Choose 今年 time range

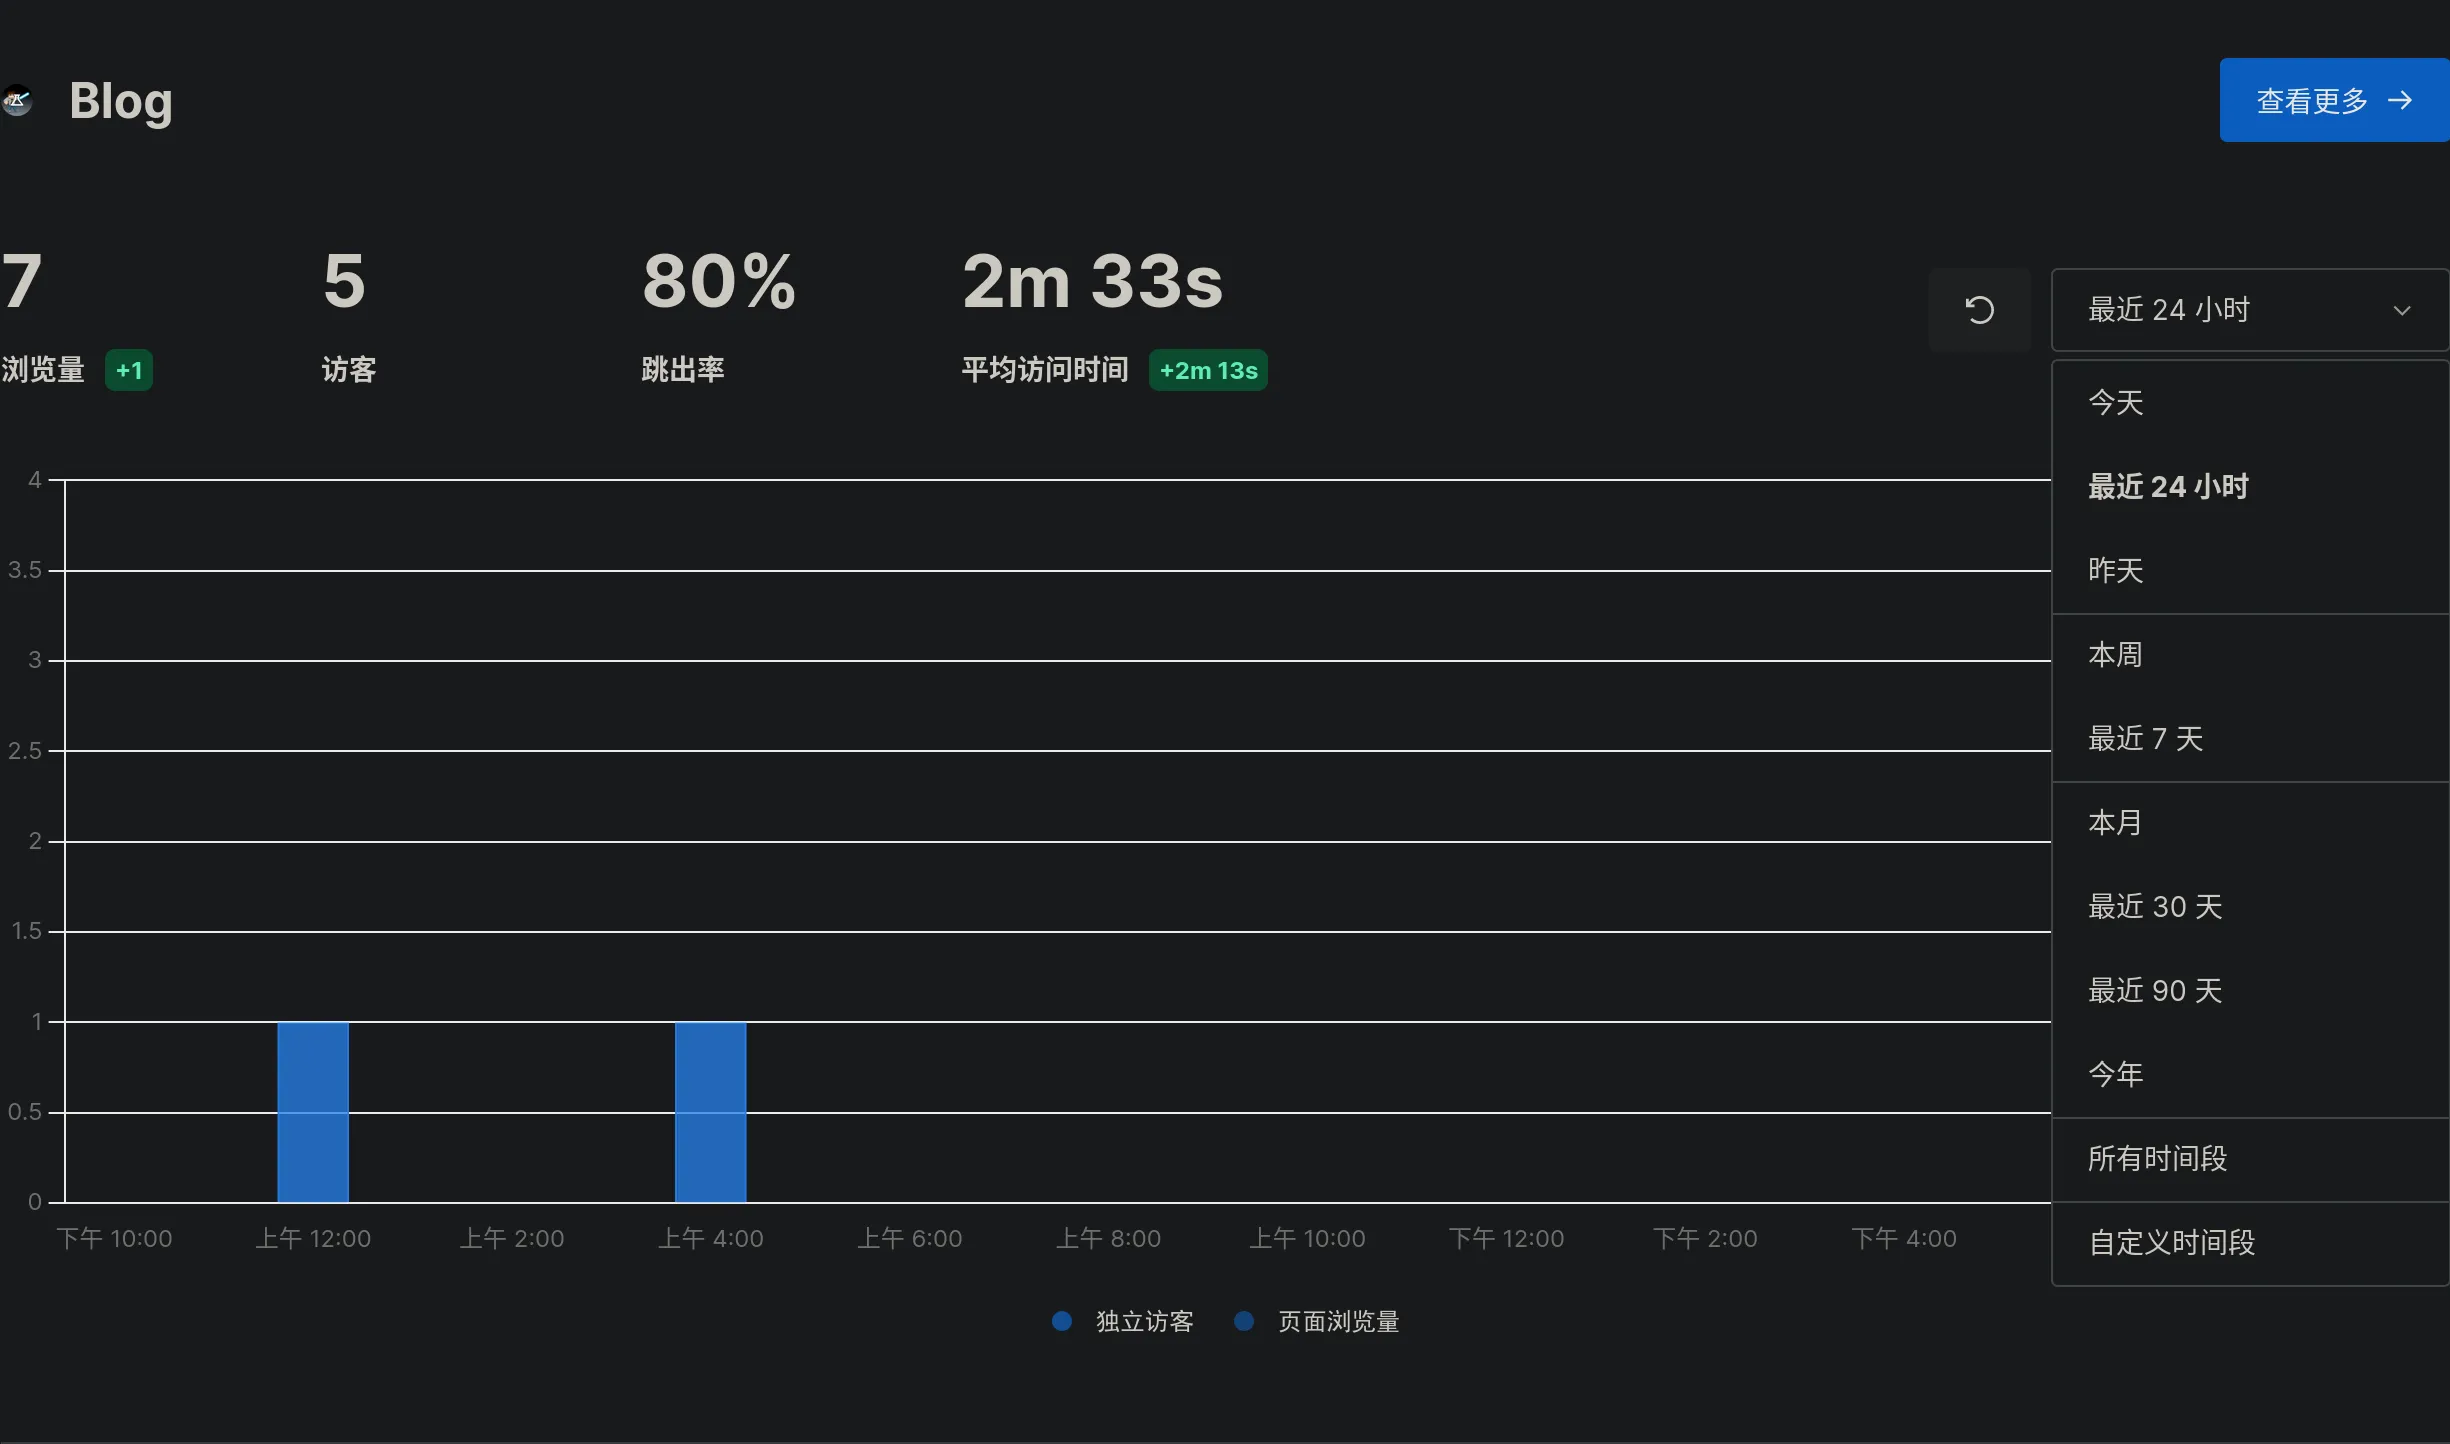coord(2116,1074)
